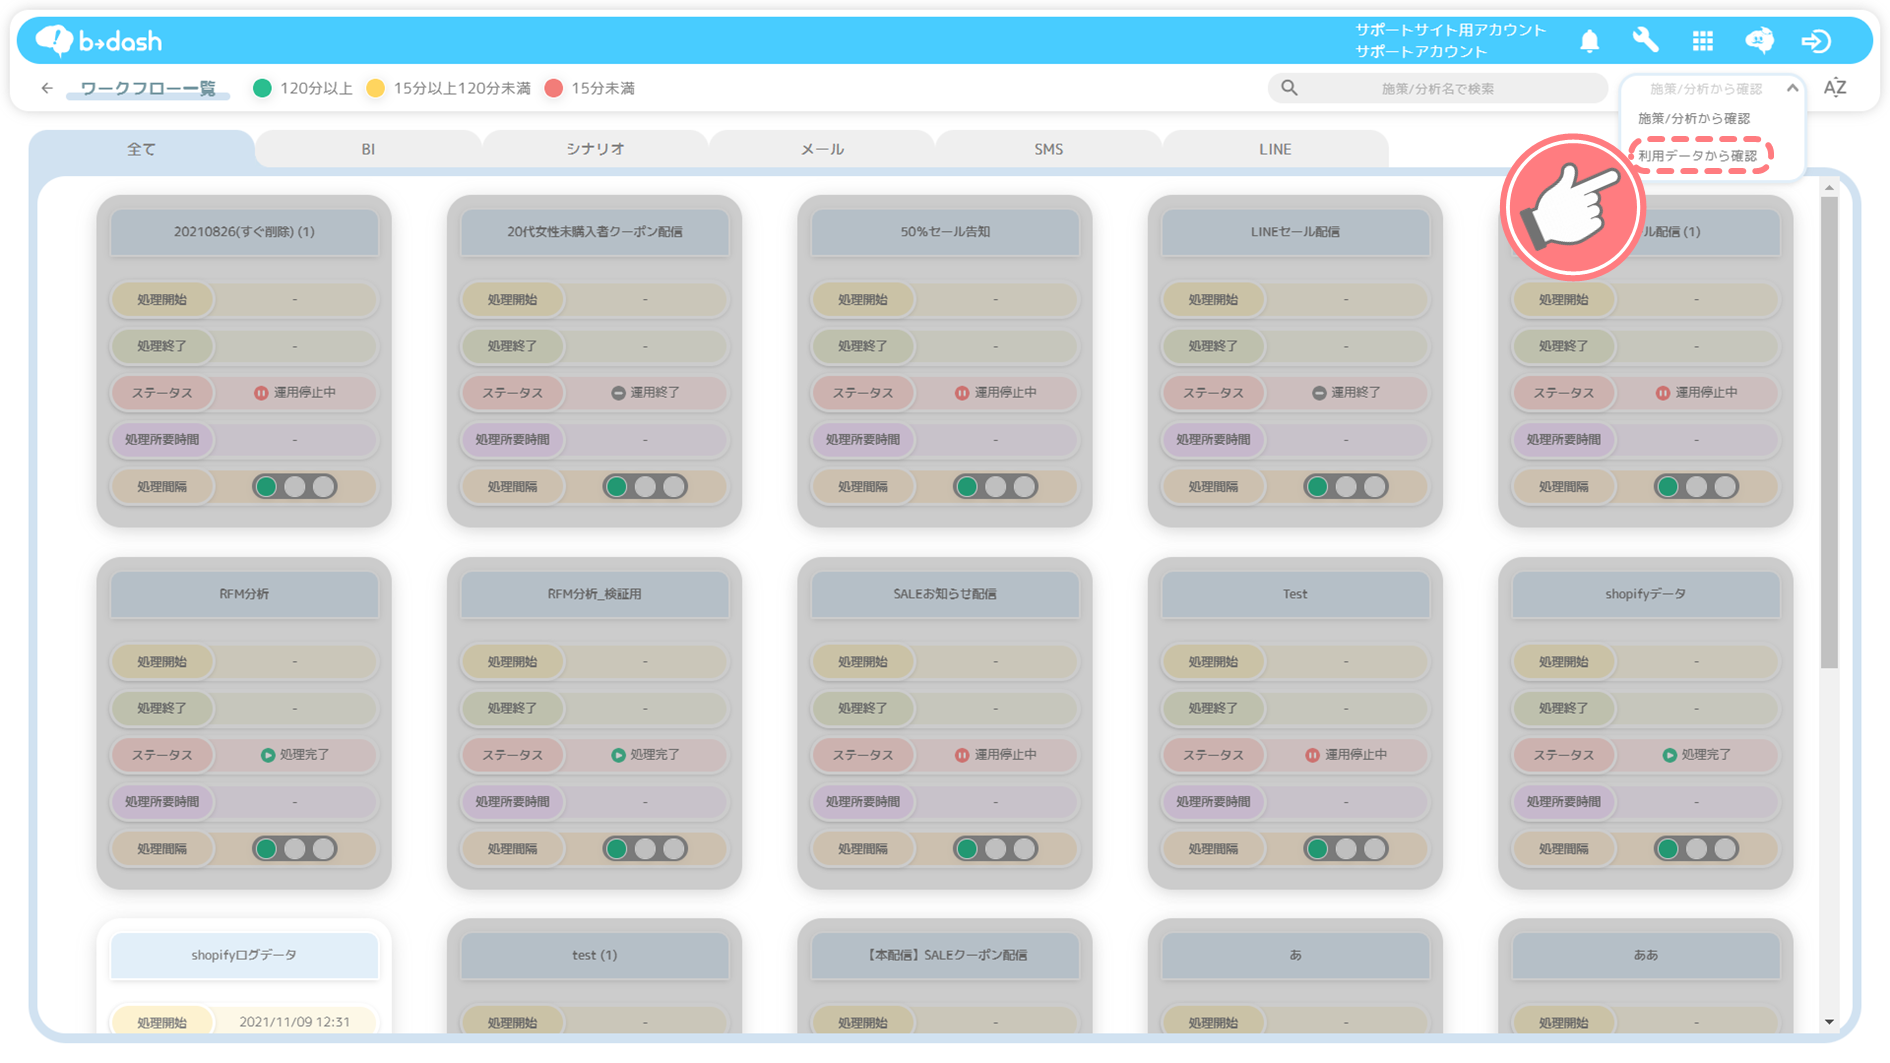Click the scrollbar up arrow
The width and height of the screenshot is (1890, 1063).
1829,187
